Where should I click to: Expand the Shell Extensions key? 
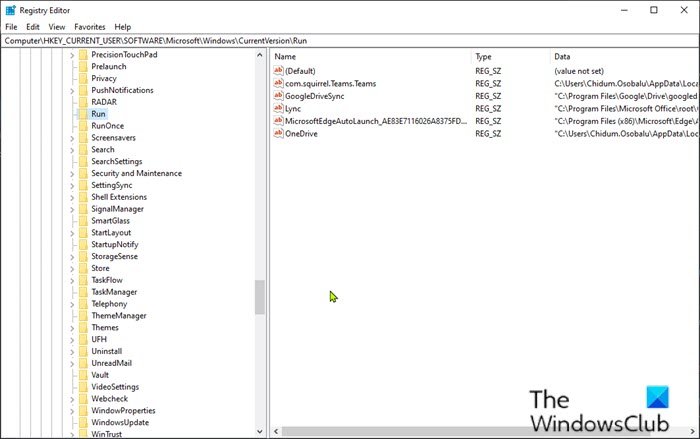72,197
